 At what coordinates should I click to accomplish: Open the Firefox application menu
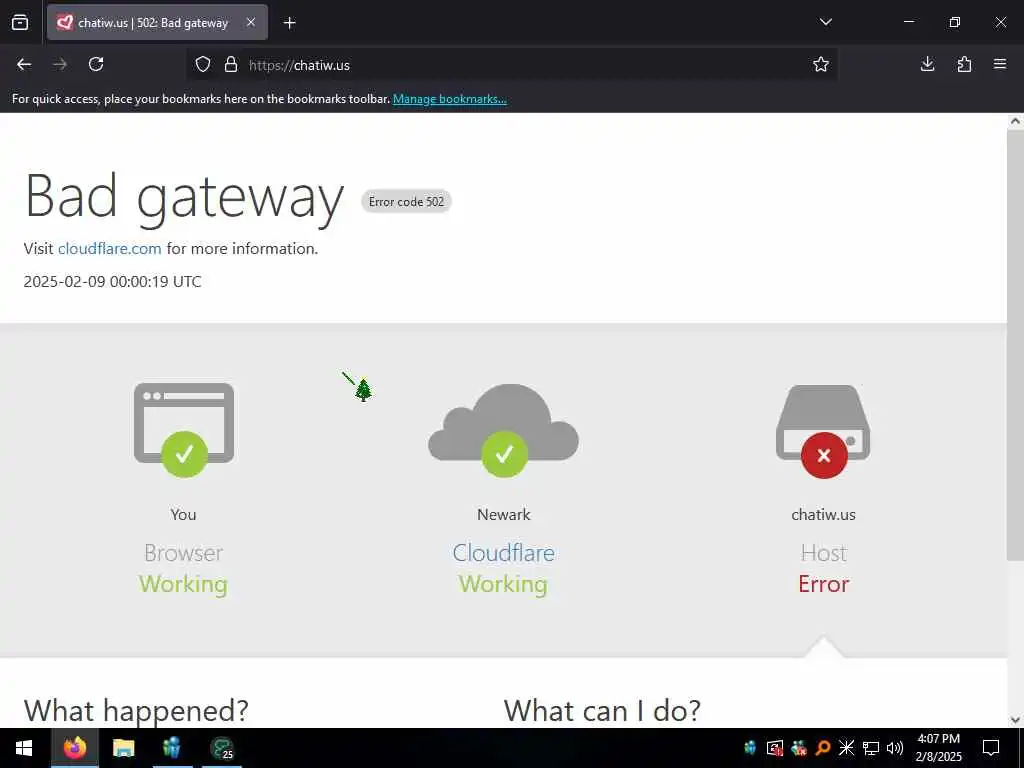(1000, 64)
